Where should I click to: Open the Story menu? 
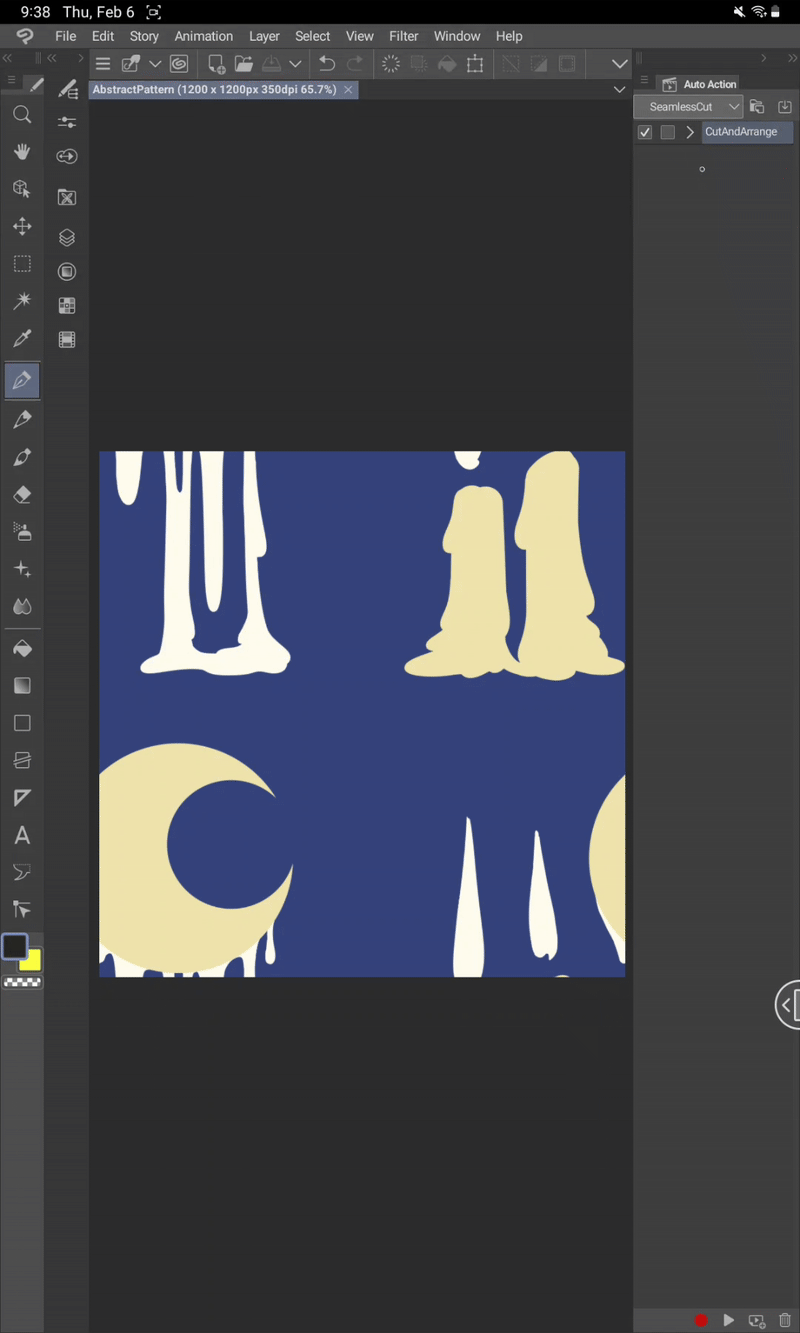tap(144, 36)
